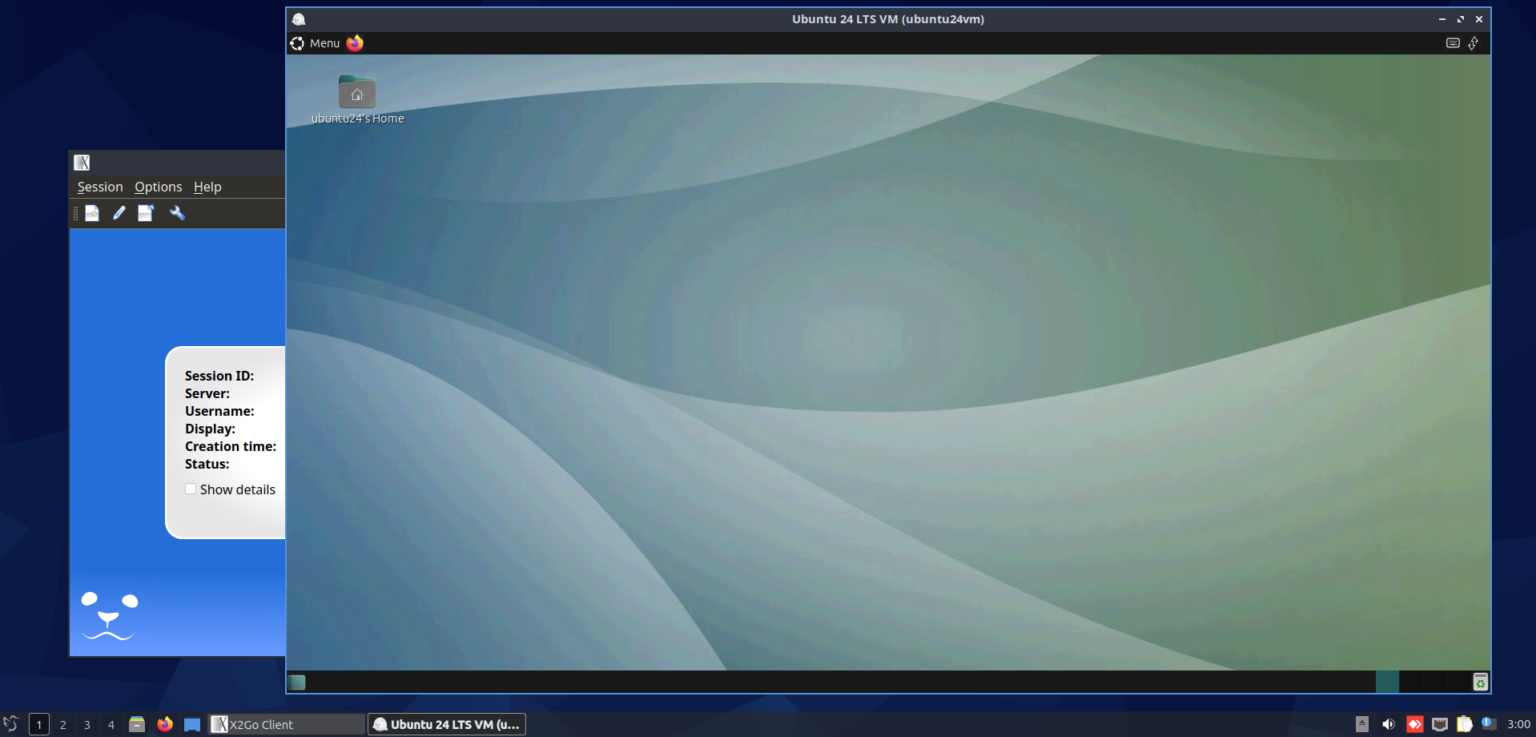The width and height of the screenshot is (1536, 737).
Task: Click the network icon in the system tray
Action: click(x=1440, y=723)
